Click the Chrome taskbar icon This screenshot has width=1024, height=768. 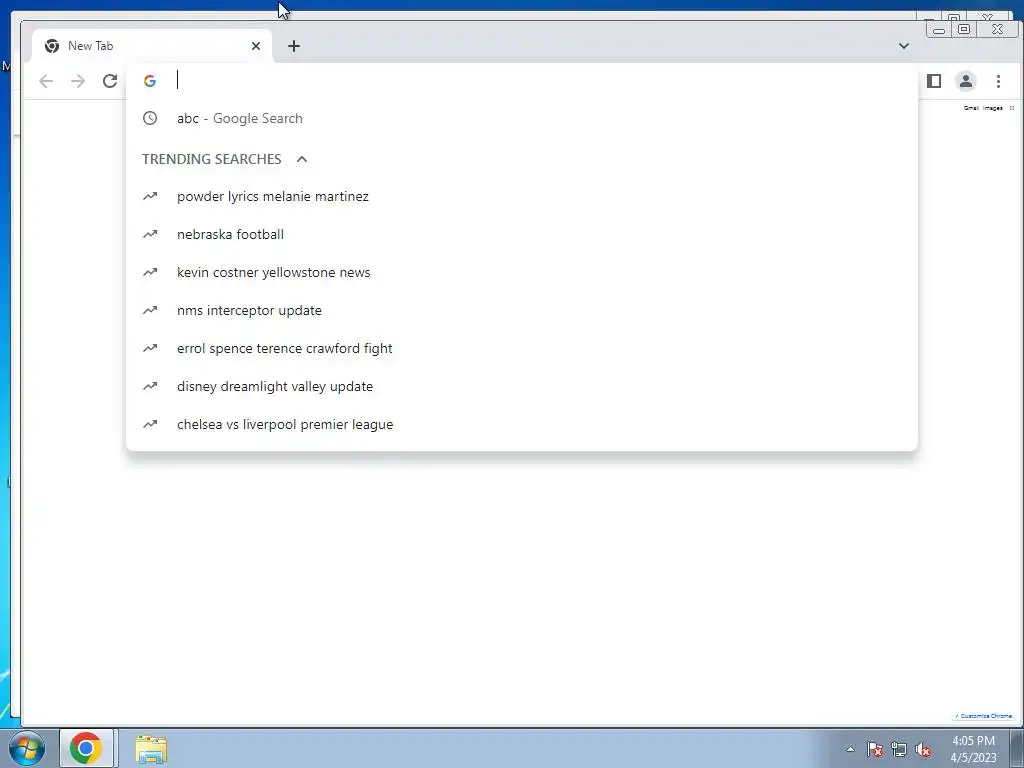(x=86, y=748)
